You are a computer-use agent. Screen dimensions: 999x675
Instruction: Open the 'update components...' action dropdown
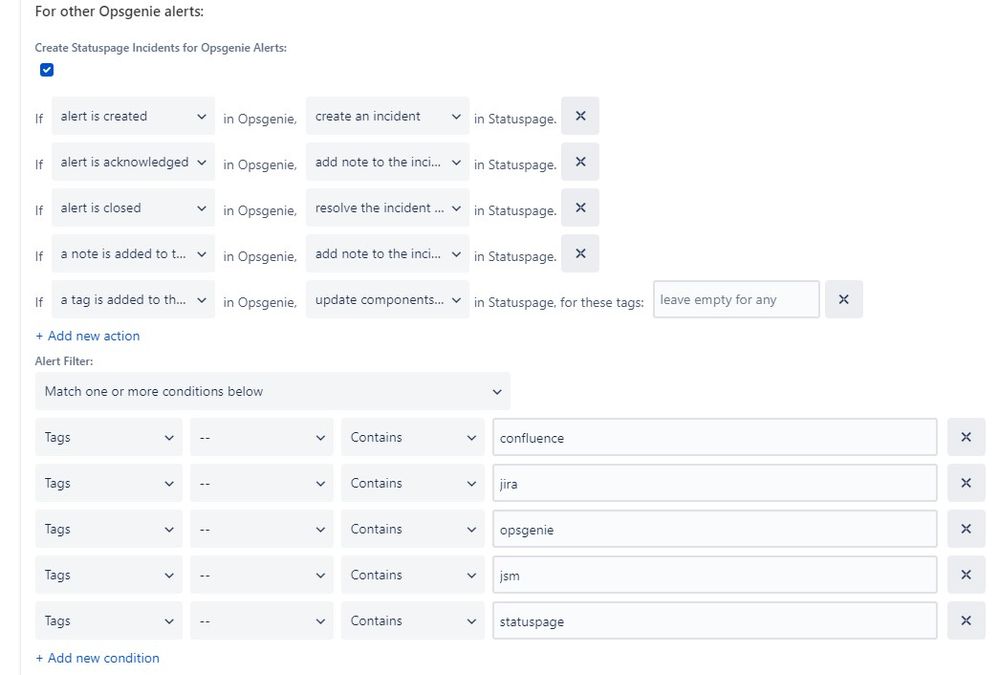[387, 300]
